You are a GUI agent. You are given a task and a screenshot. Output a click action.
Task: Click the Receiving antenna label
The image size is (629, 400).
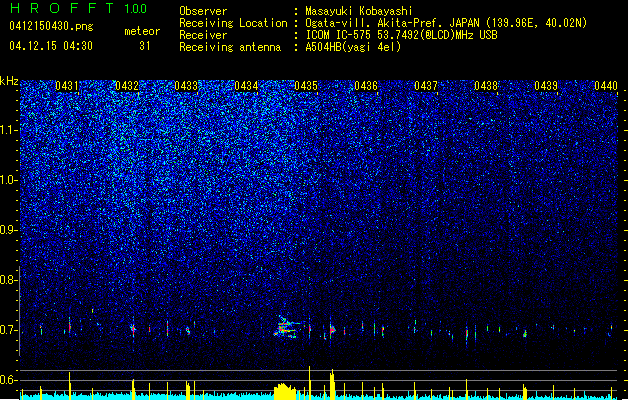(x=230, y=47)
